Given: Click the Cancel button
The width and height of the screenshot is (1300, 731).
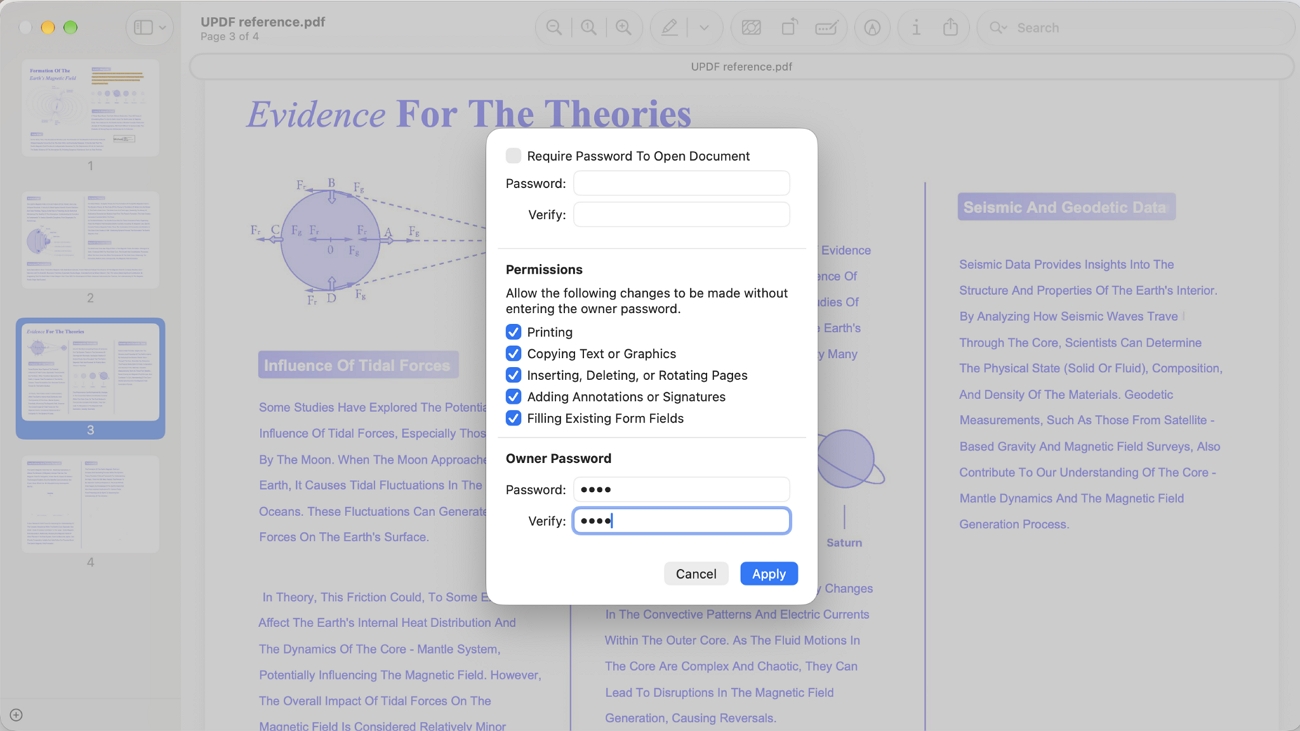Looking at the screenshot, I should tap(696, 574).
